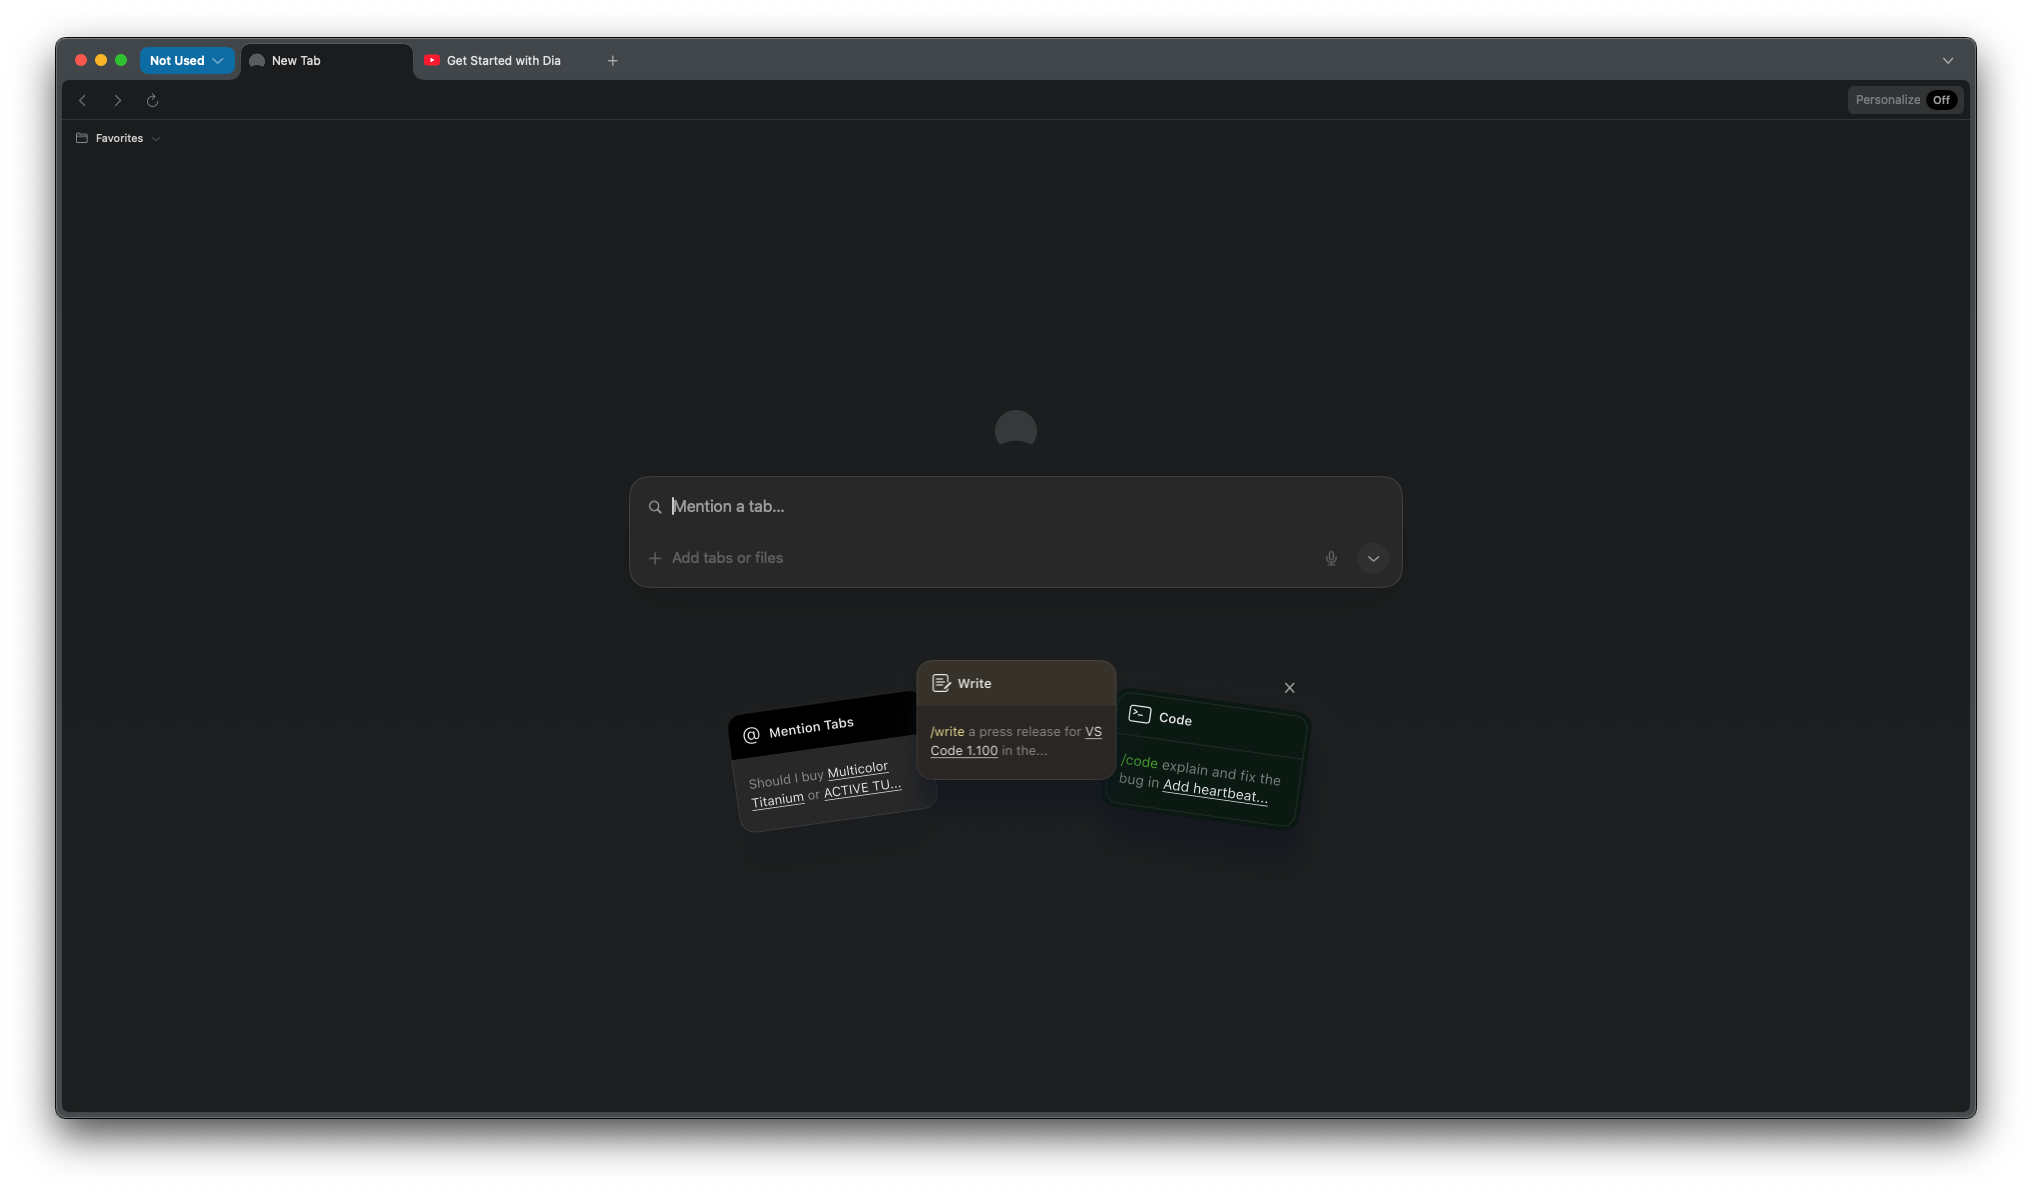Reload the page with the refresh icon
The image size is (2032, 1192).
point(152,100)
